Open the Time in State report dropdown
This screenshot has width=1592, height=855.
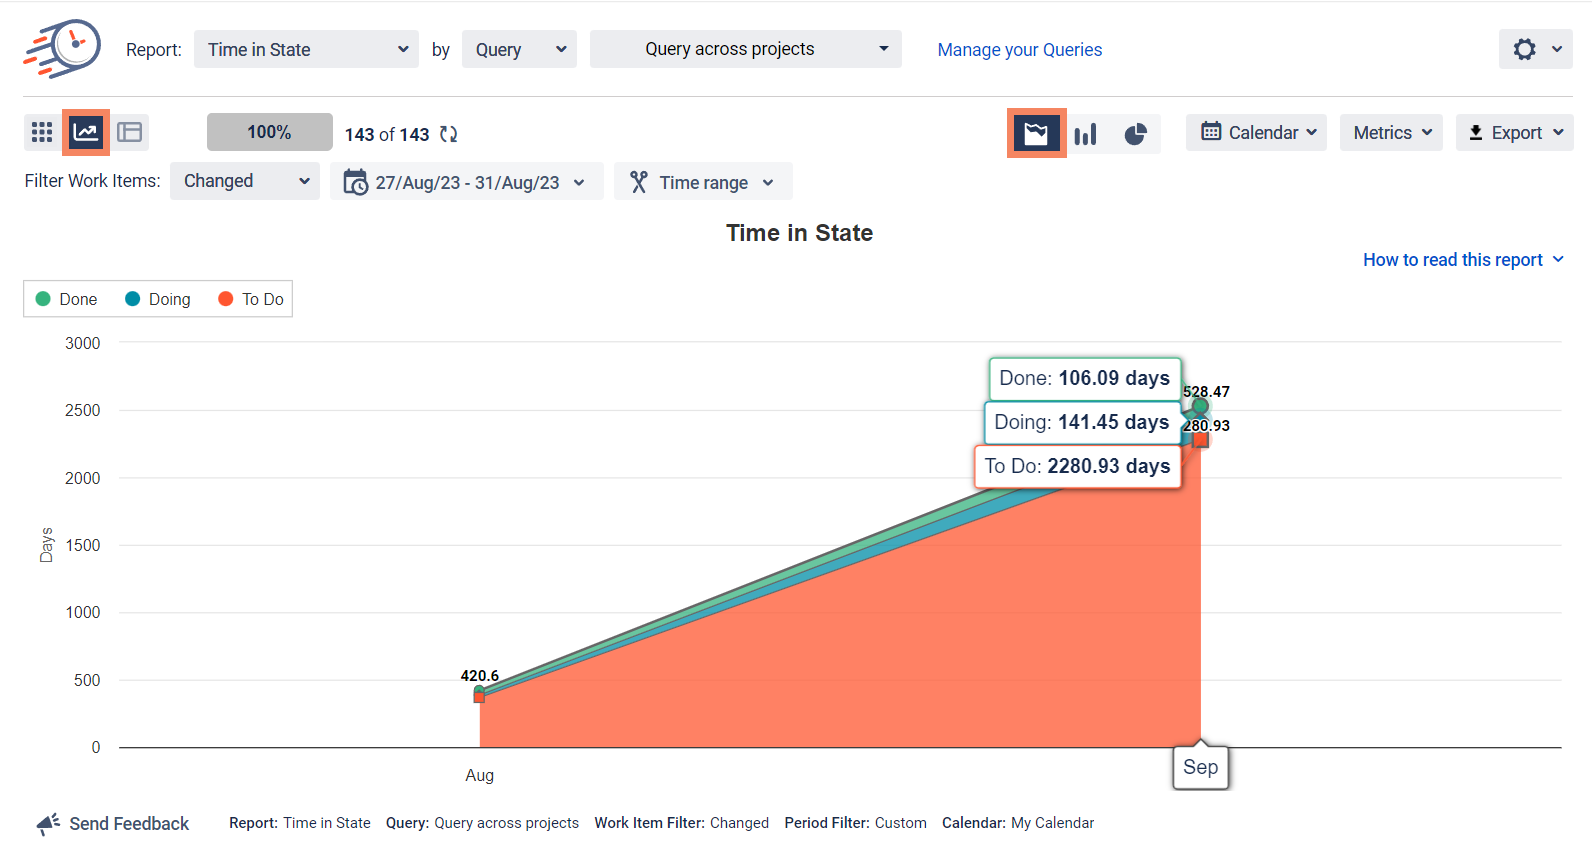pyautogui.click(x=306, y=49)
